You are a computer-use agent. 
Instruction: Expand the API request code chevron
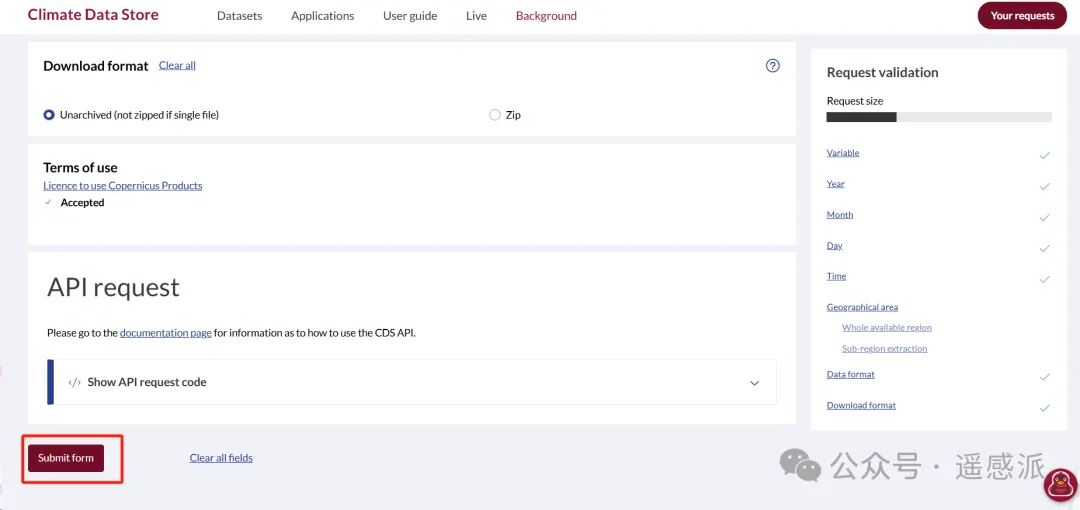(754, 382)
